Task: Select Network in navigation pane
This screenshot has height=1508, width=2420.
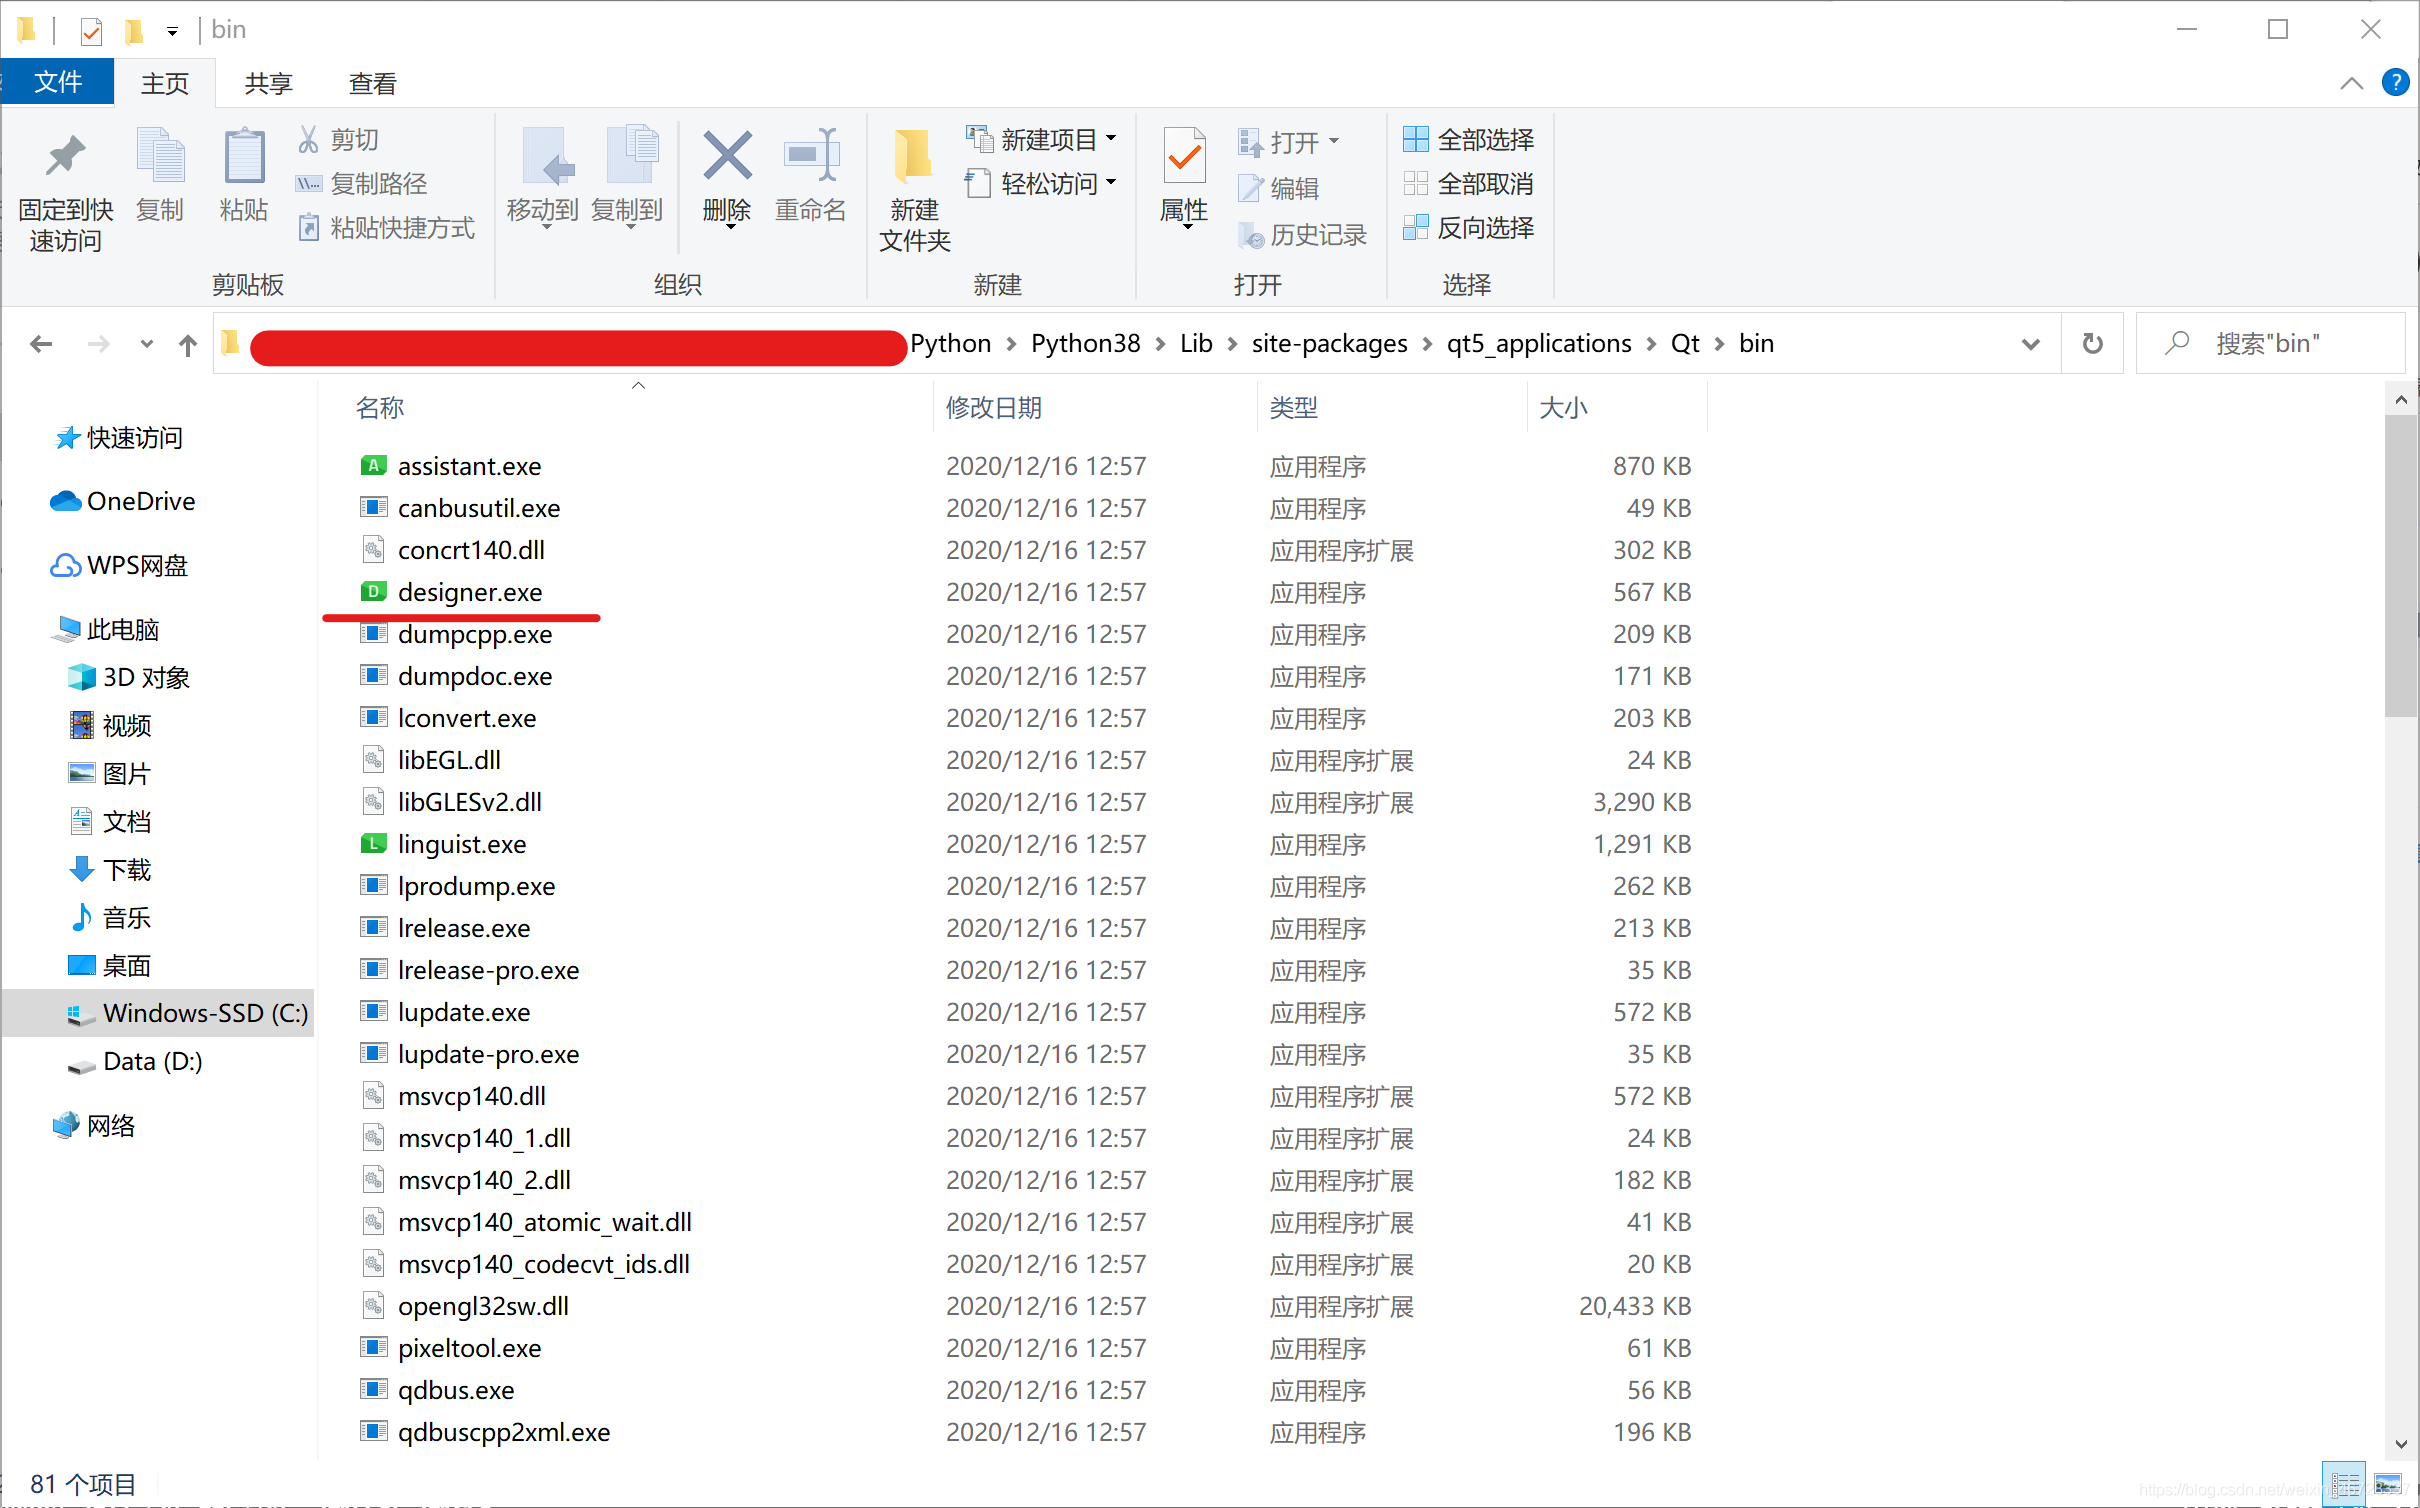Action: (x=94, y=1125)
